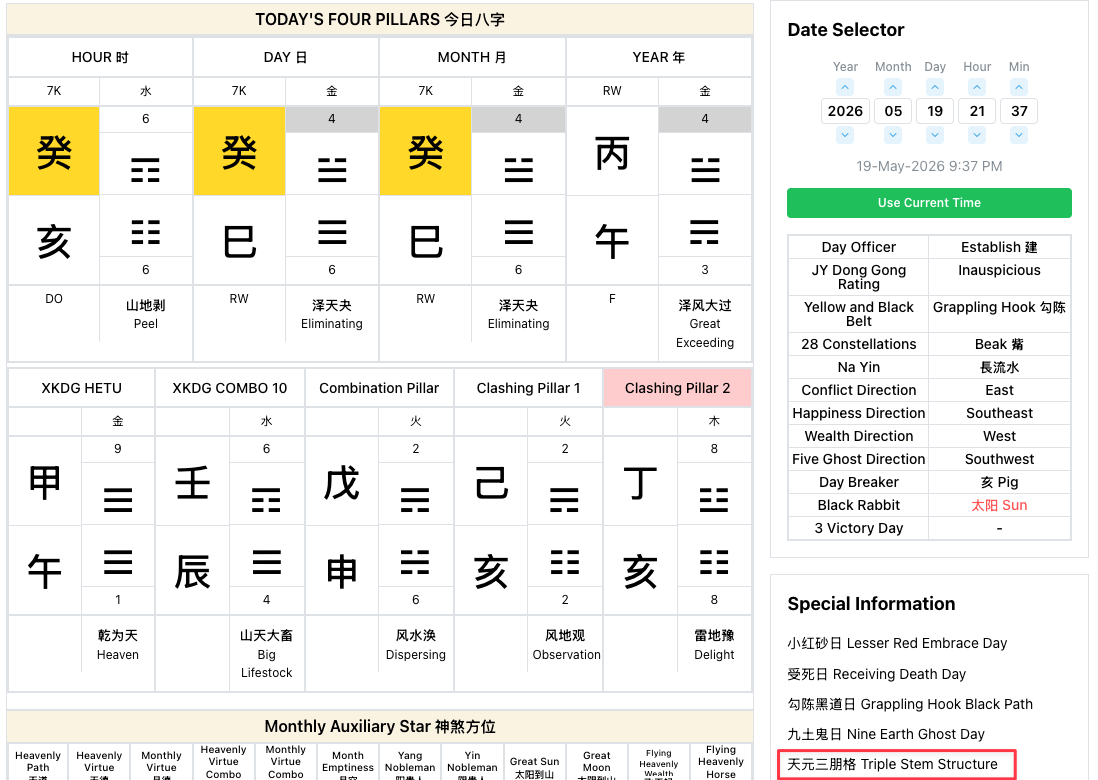The height and width of the screenshot is (780, 1098).
Task: Click the Nine Earth Ghost Day entry
Action: [x=886, y=734]
